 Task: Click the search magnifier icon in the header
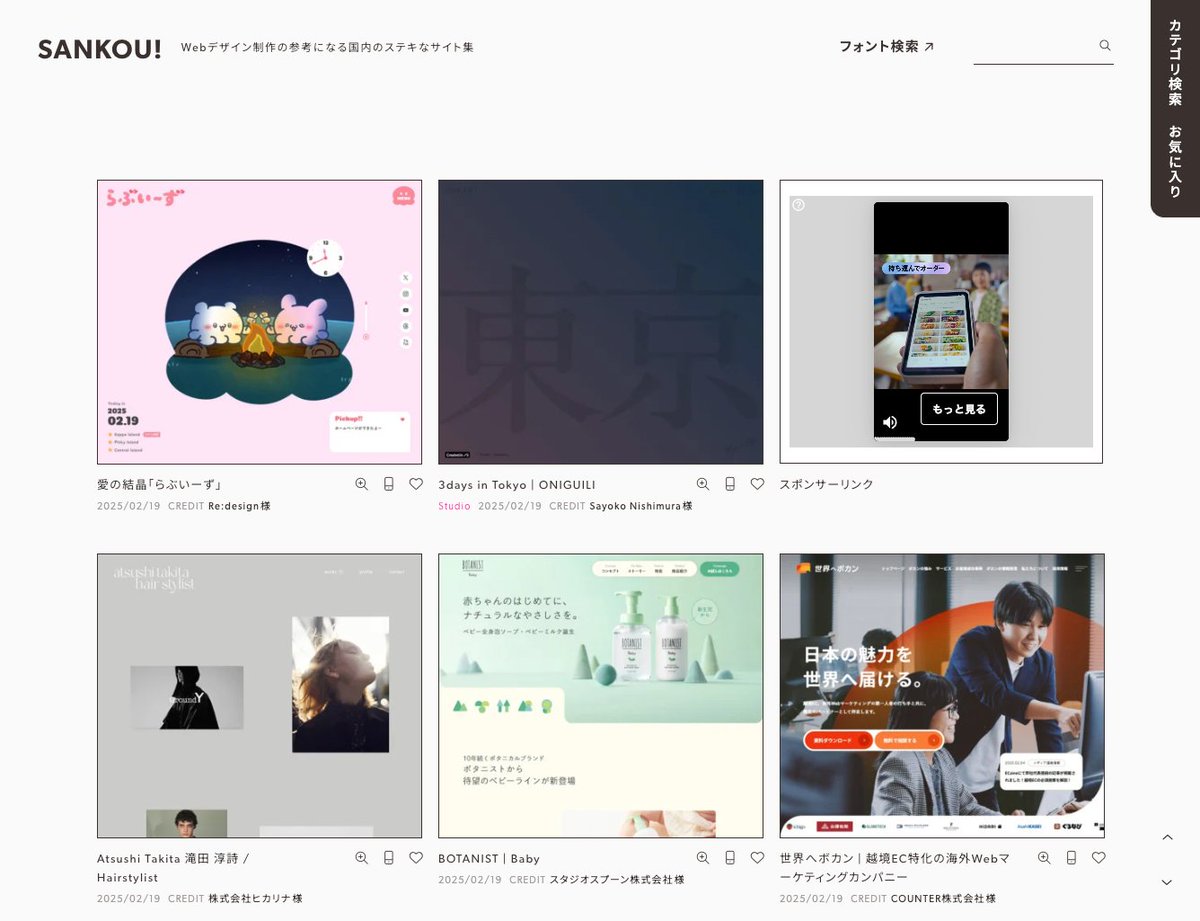[1104, 45]
